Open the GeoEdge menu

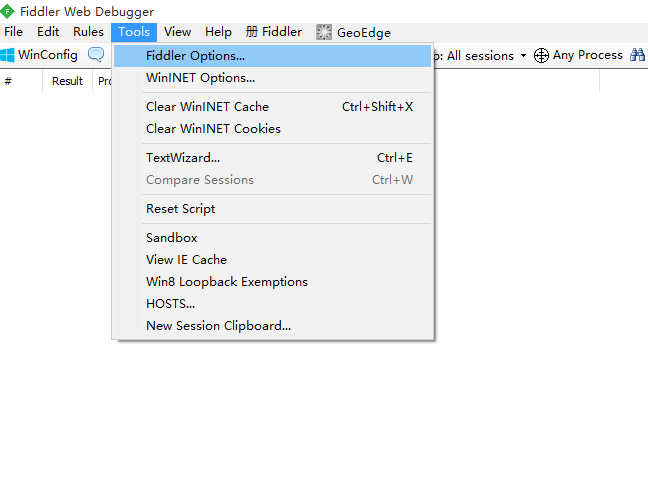tap(353, 32)
